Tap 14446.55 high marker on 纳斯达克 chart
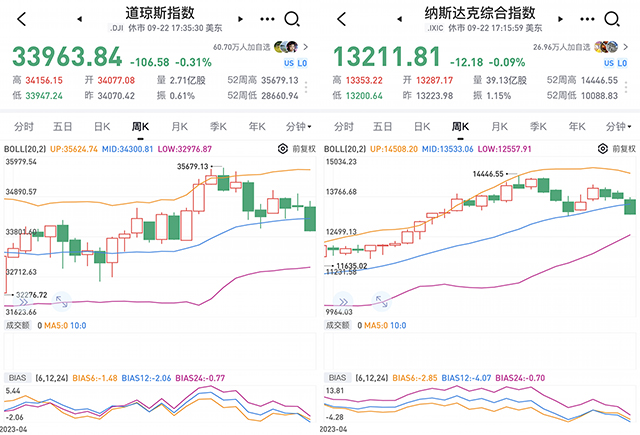Viewport: 640px width, 435px height. click(488, 174)
